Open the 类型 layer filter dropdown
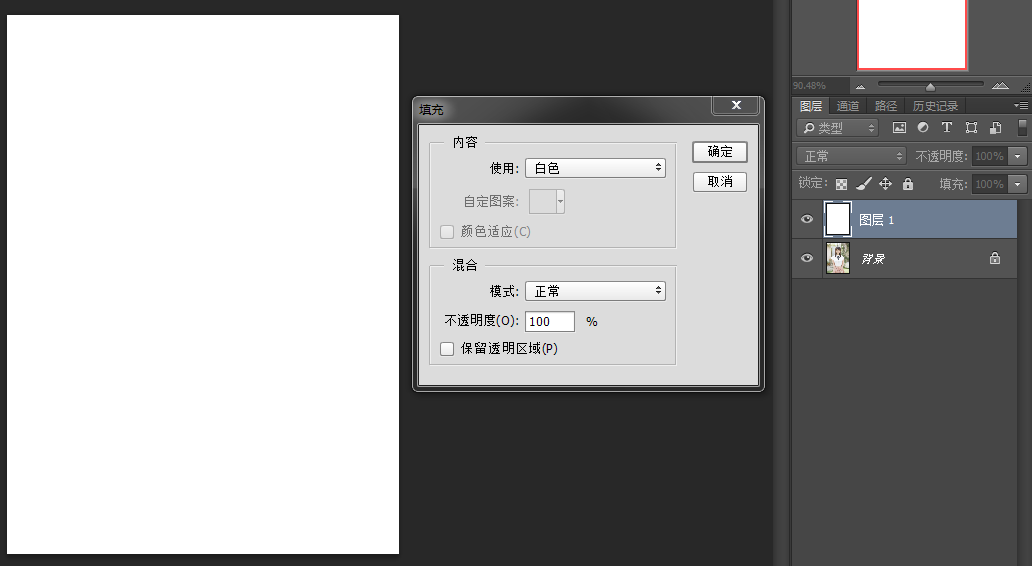 pyautogui.click(x=837, y=128)
